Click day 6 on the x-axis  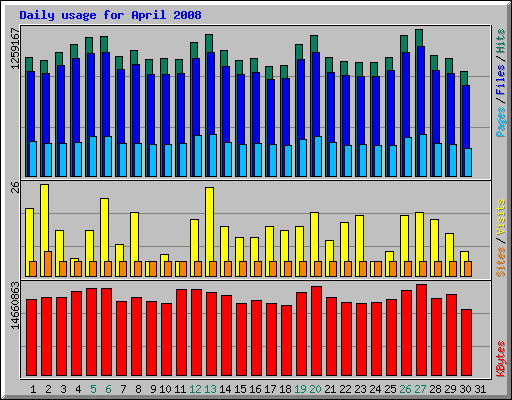[108, 389]
